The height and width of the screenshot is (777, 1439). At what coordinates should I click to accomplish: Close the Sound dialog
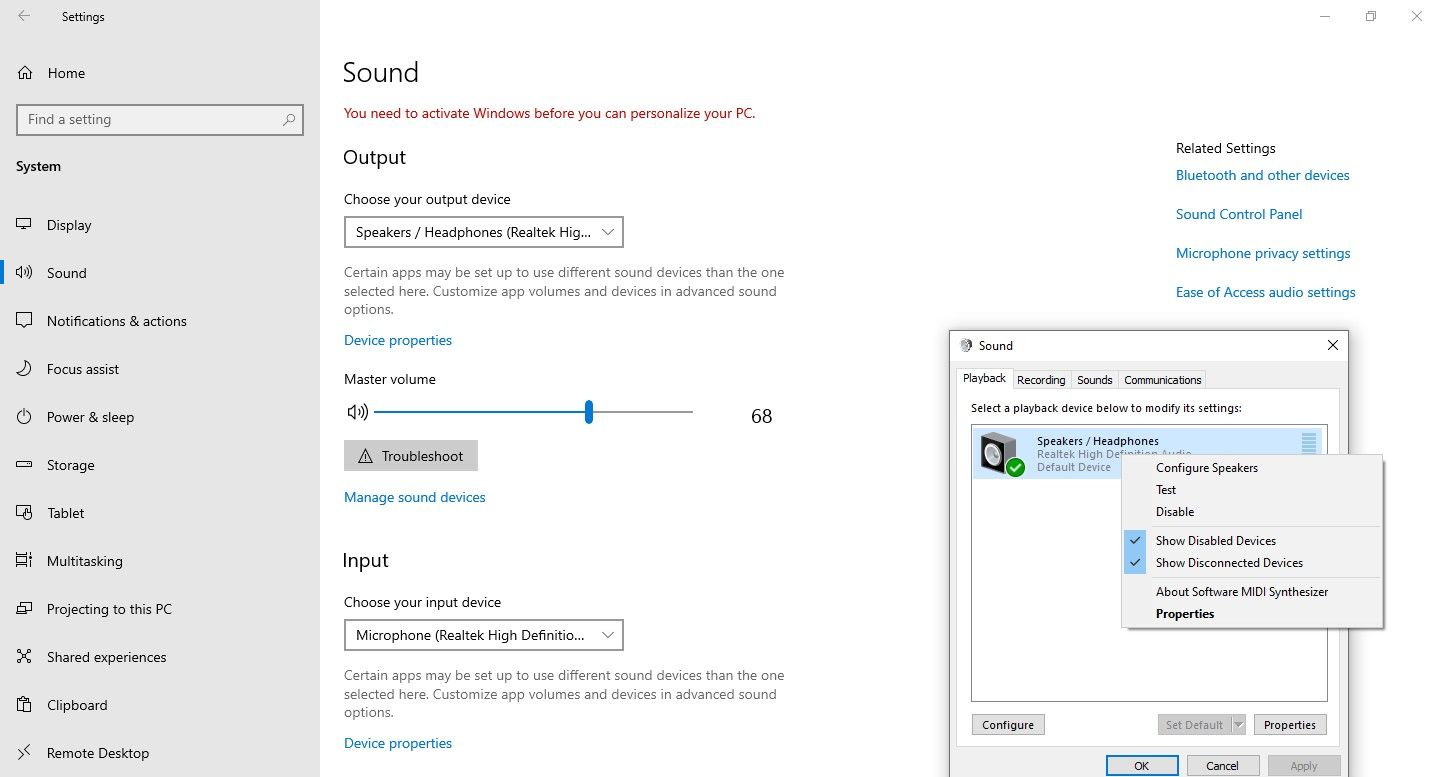coord(1332,345)
